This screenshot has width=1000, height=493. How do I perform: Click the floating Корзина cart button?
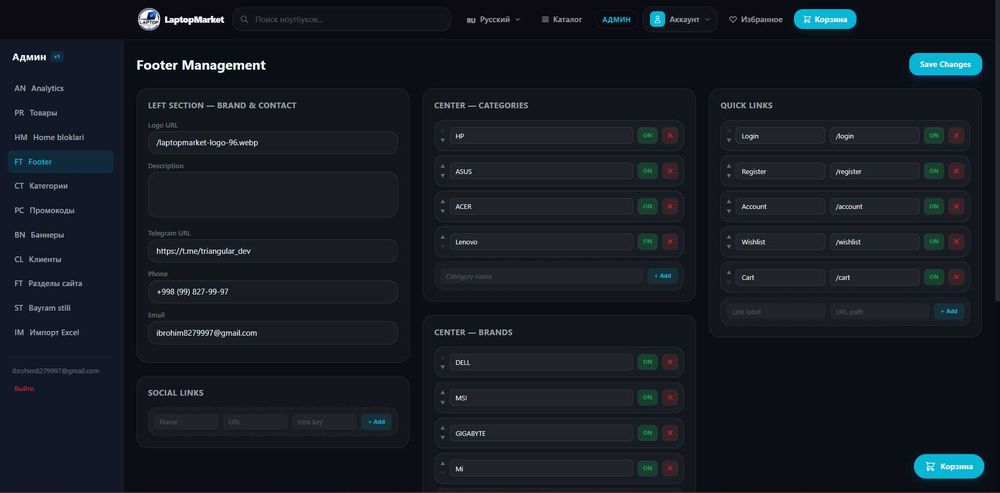pyautogui.click(x=948, y=466)
